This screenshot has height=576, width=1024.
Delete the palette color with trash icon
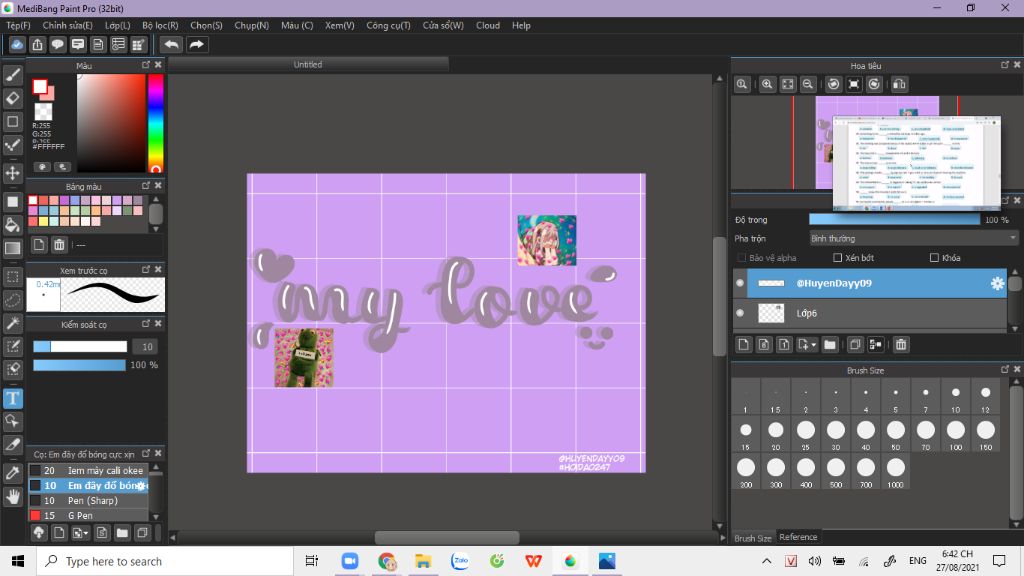pyautogui.click(x=59, y=245)
